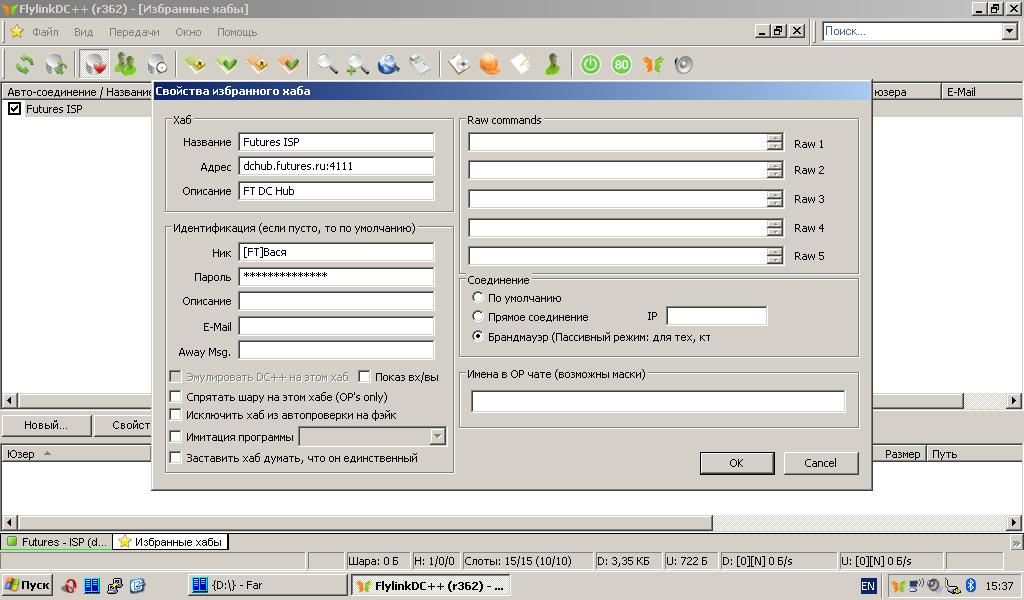This screenshot has width=1024, height=600.
Task: Click the Raw 4 spin control
Action: pyautogui.click(x=775, y=227)
